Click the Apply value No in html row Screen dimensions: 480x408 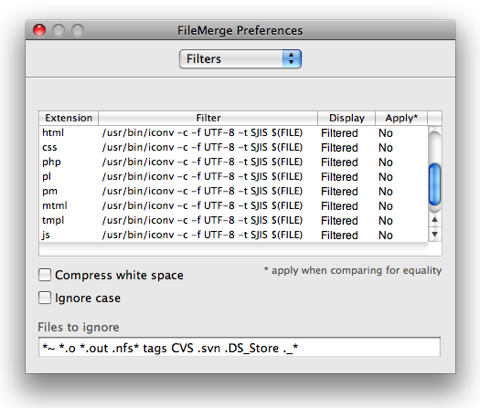385,133
